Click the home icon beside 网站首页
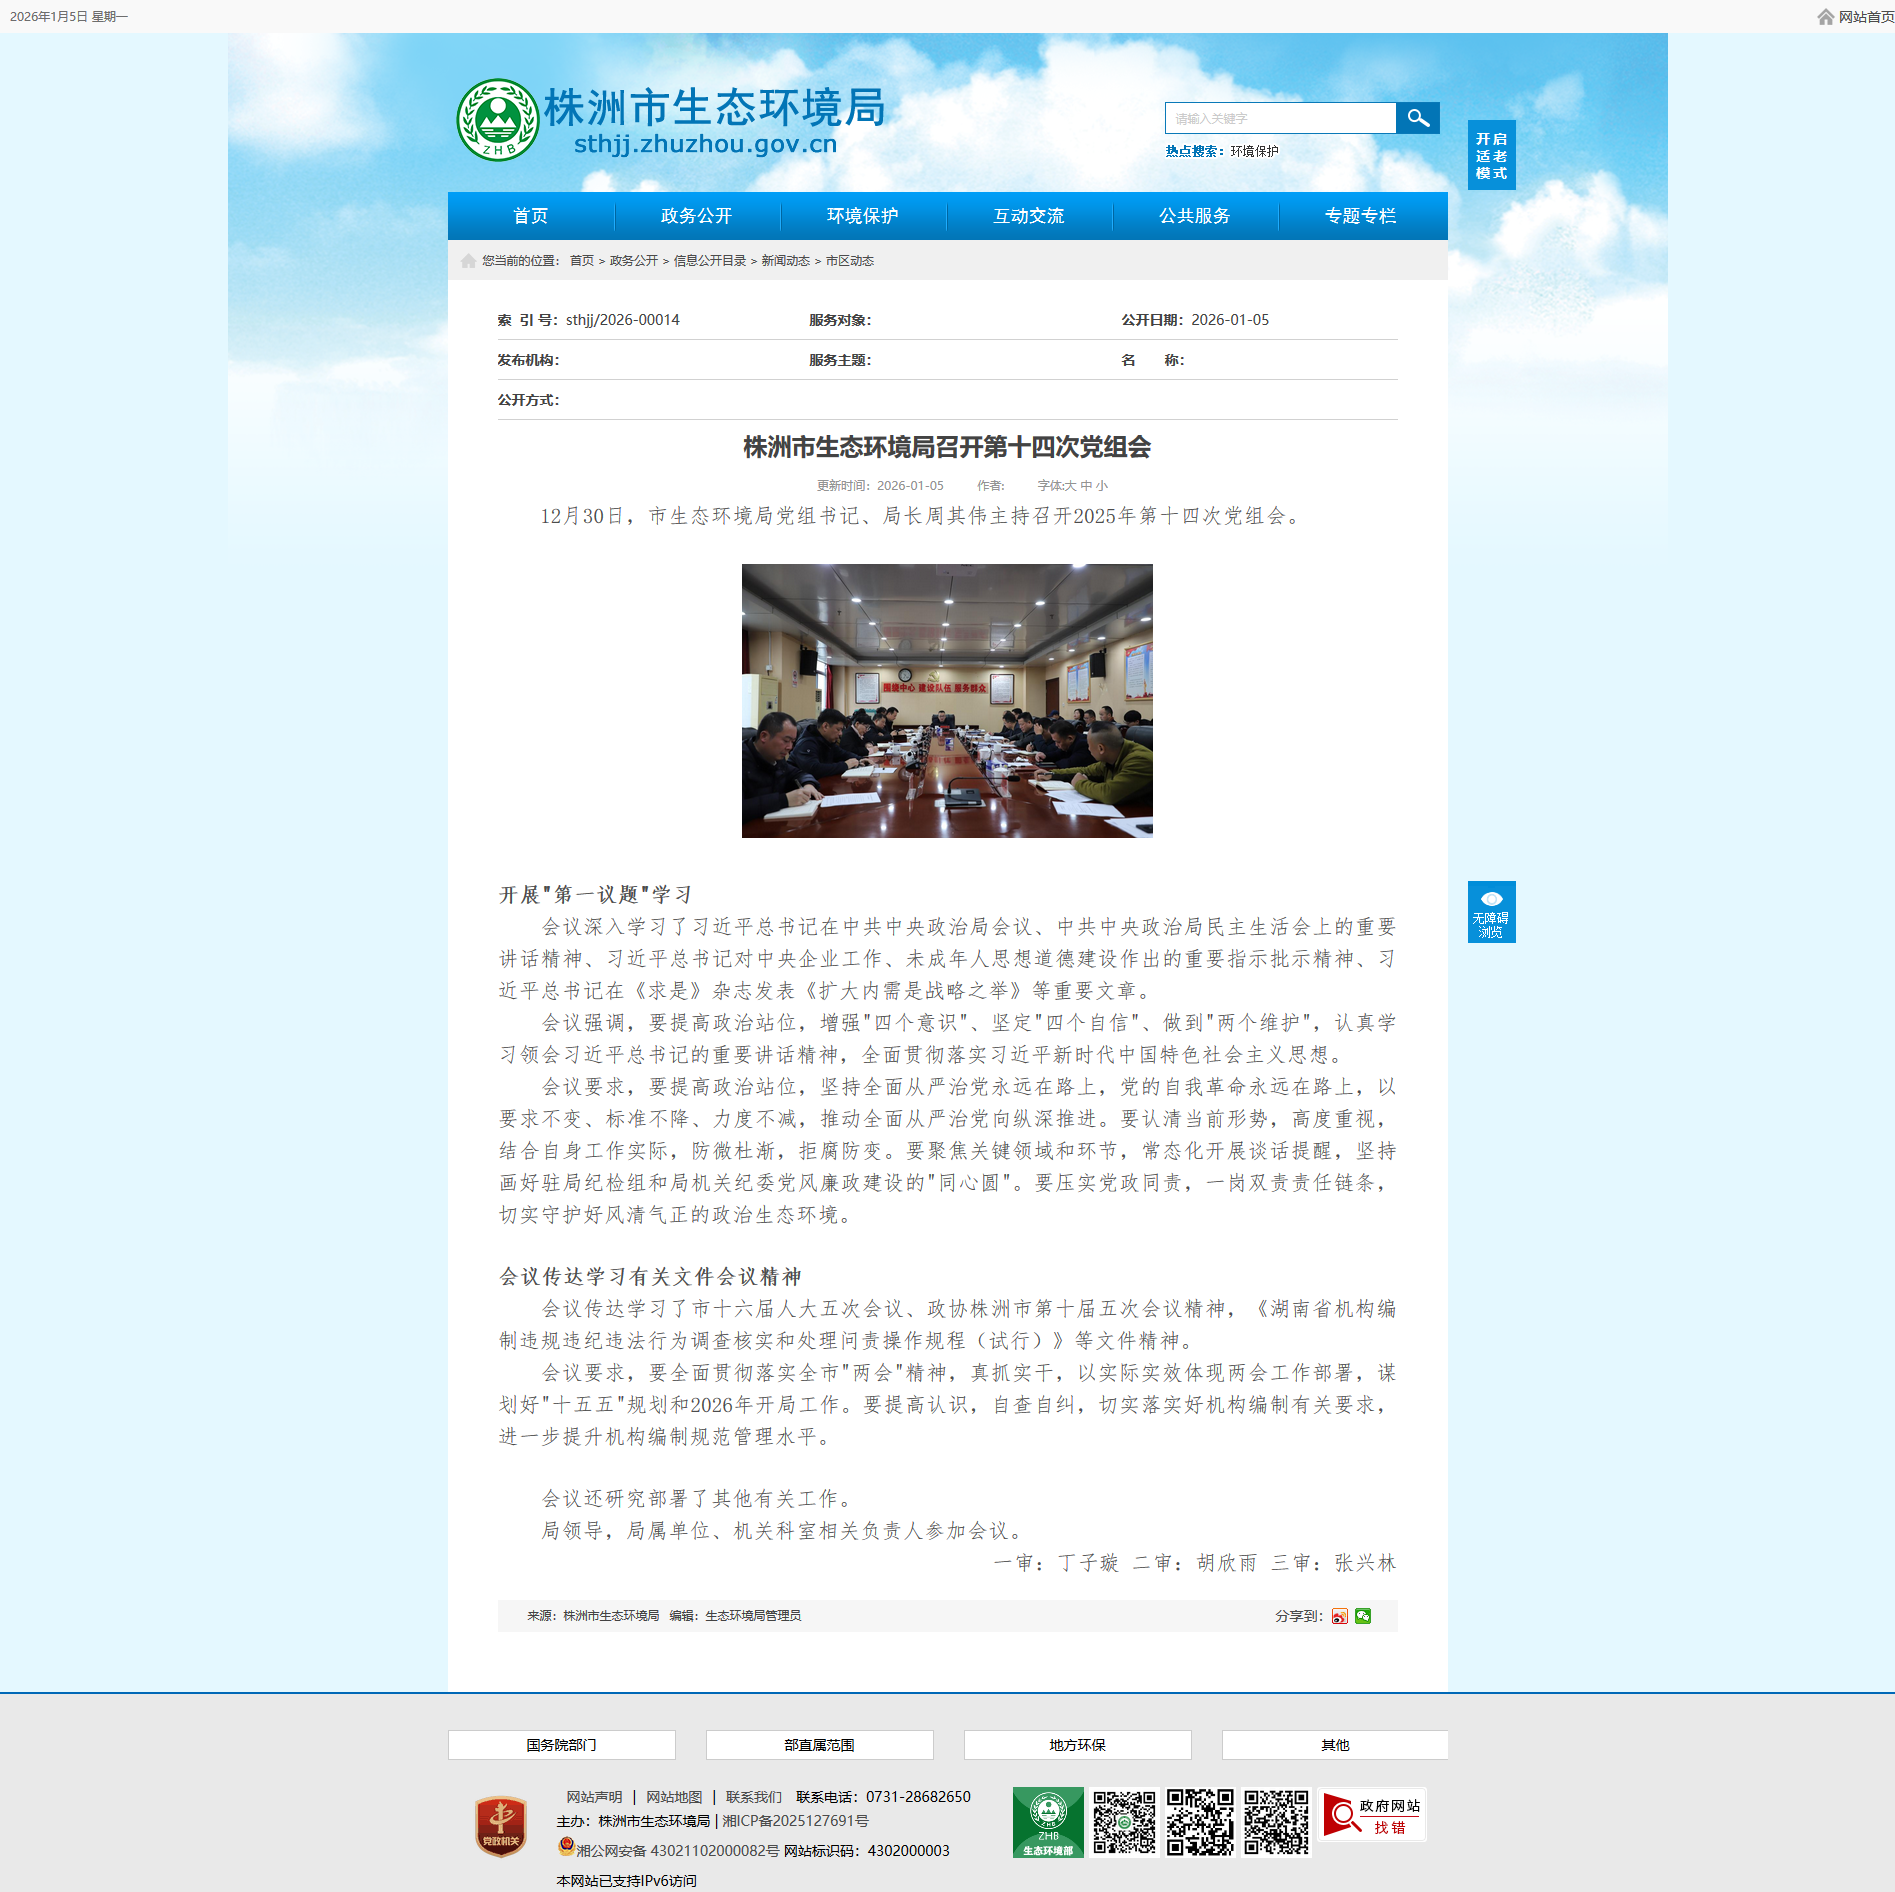The image size is (1895, 1892). point(1825,17)
